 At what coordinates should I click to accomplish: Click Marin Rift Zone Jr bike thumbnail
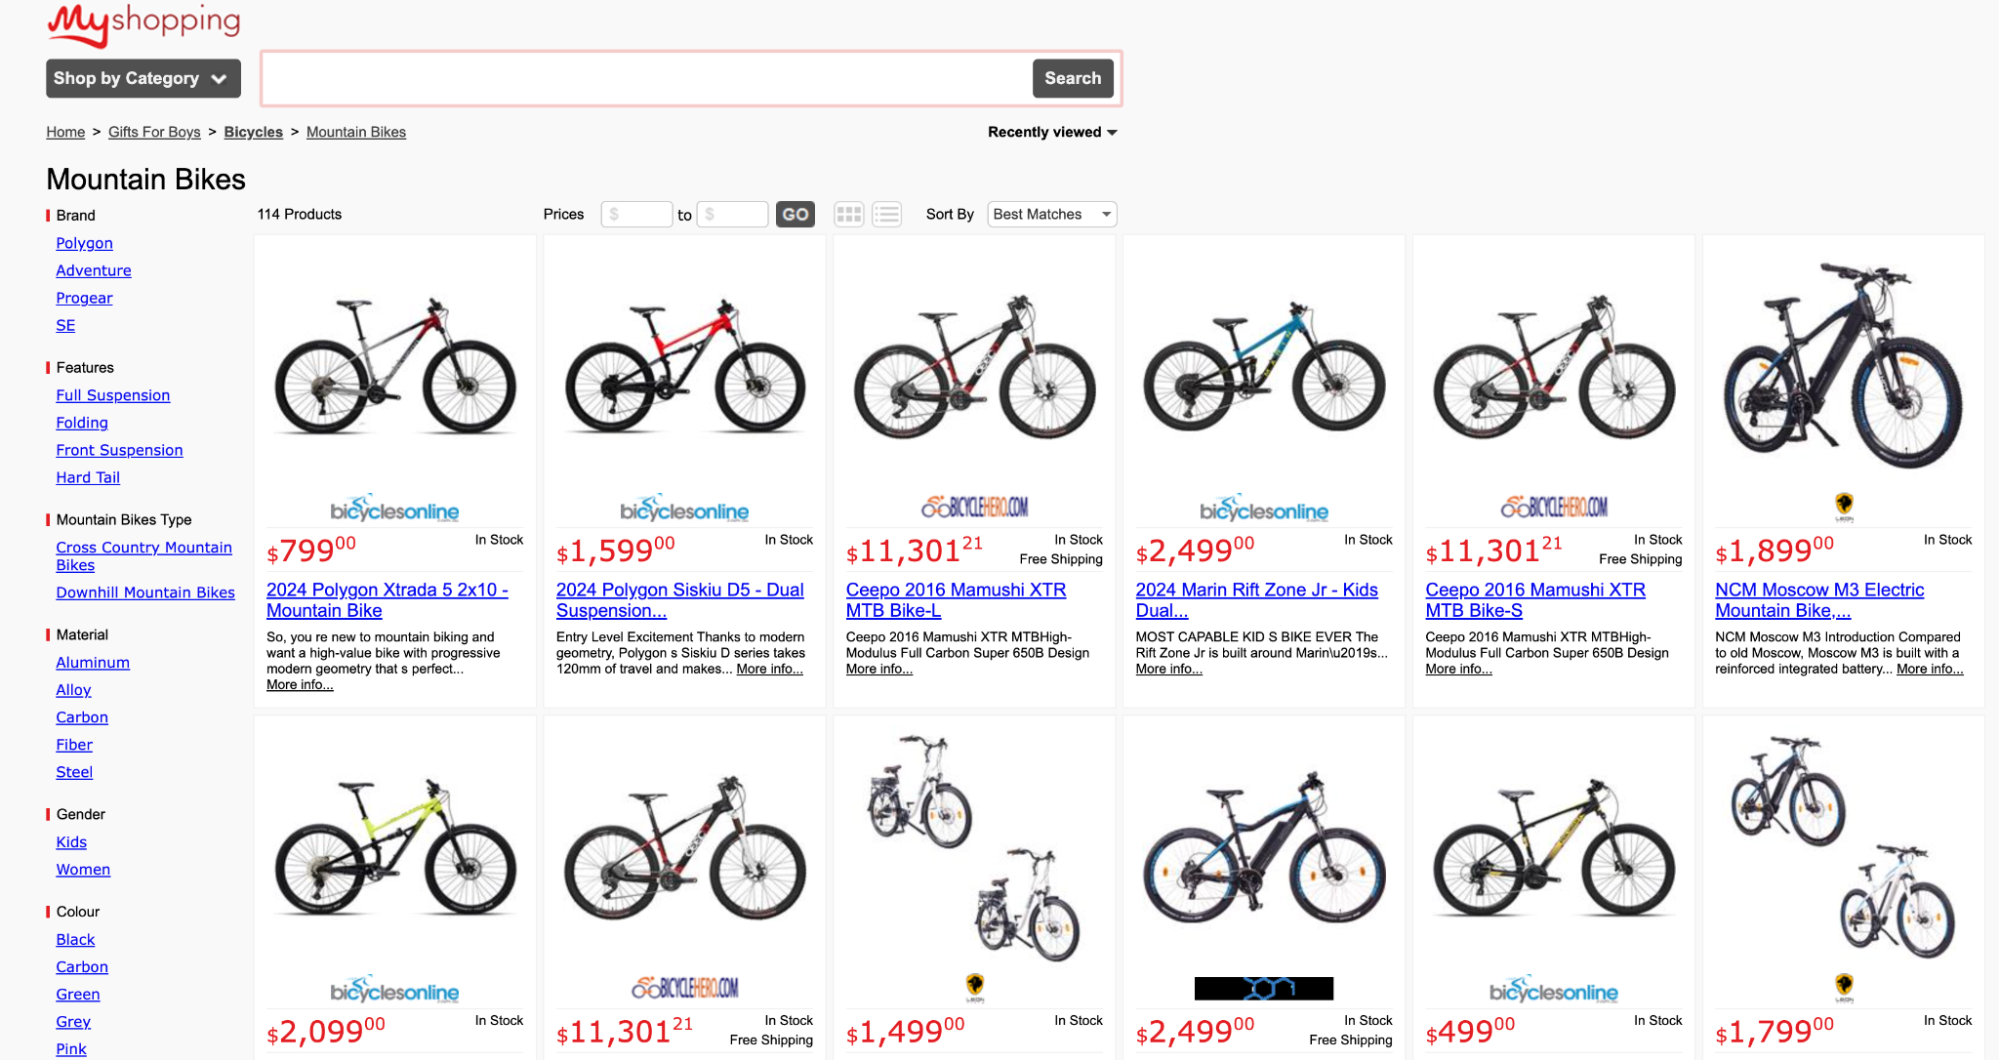click(x=1264, y=366)
